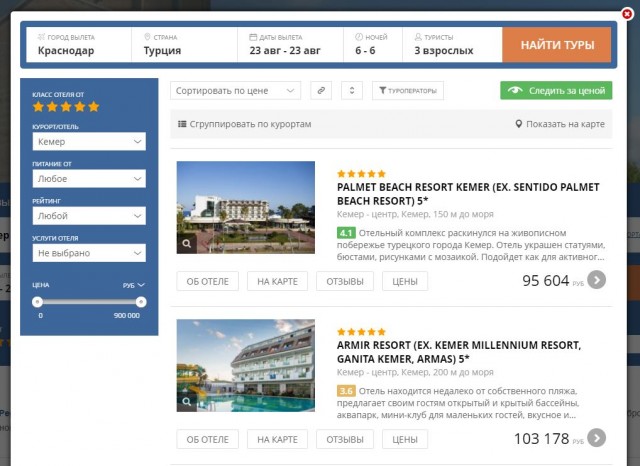Click the red close icon of the popup
Screen dimensions: 640x466
click(627, 14)
